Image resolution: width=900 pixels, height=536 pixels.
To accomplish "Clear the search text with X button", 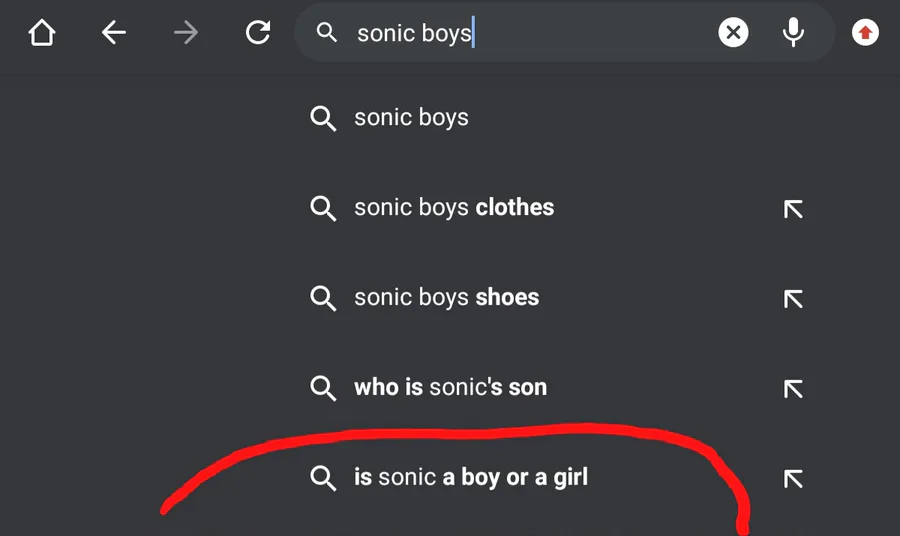I will pyautogui.click(x=733, y=33).
